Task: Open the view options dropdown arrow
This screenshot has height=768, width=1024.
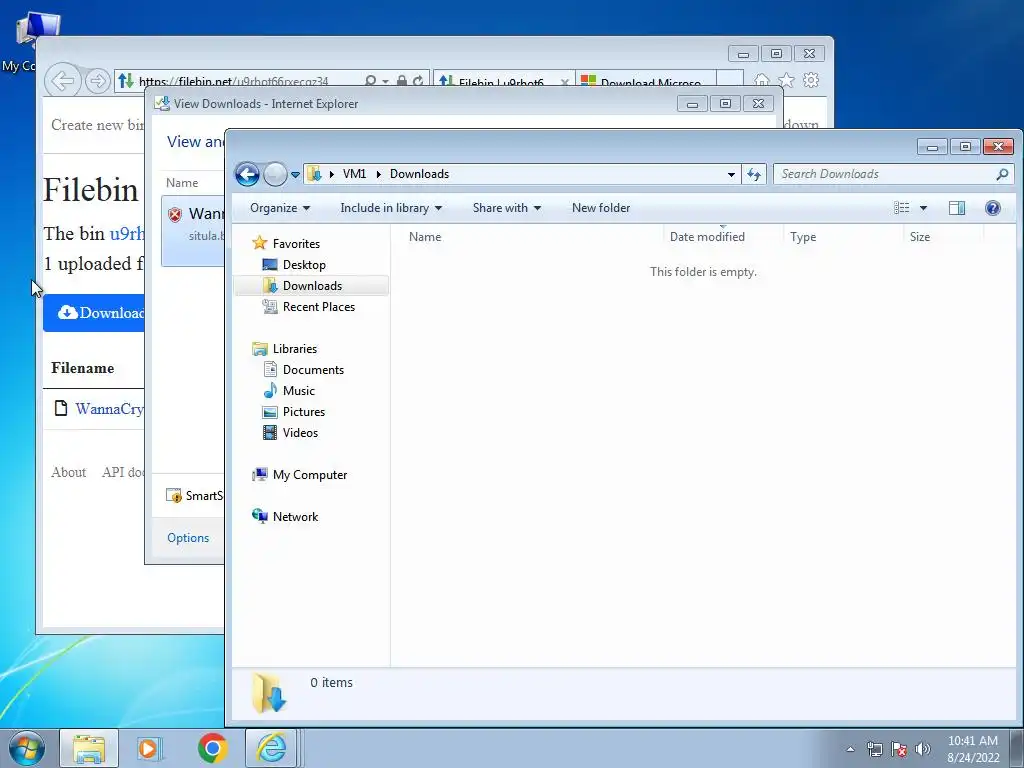Action: click(x=923, y=208)
